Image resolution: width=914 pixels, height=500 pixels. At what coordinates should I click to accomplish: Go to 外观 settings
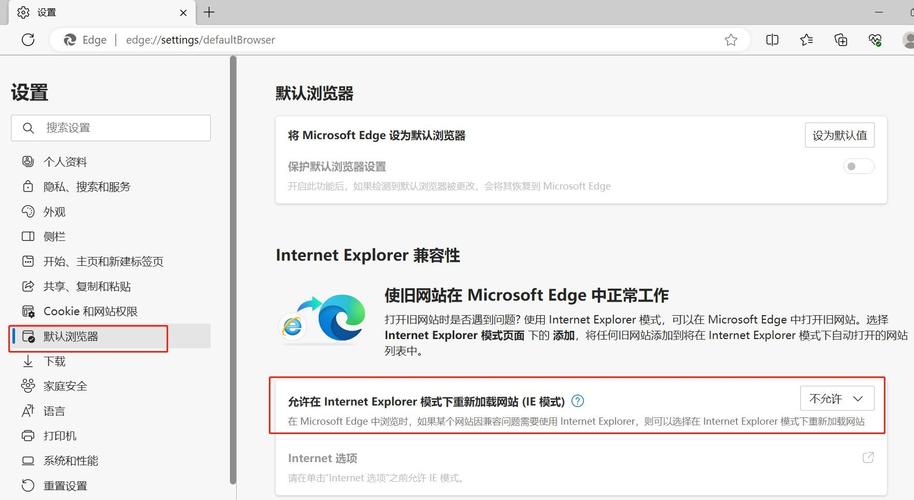click(54, 212)
